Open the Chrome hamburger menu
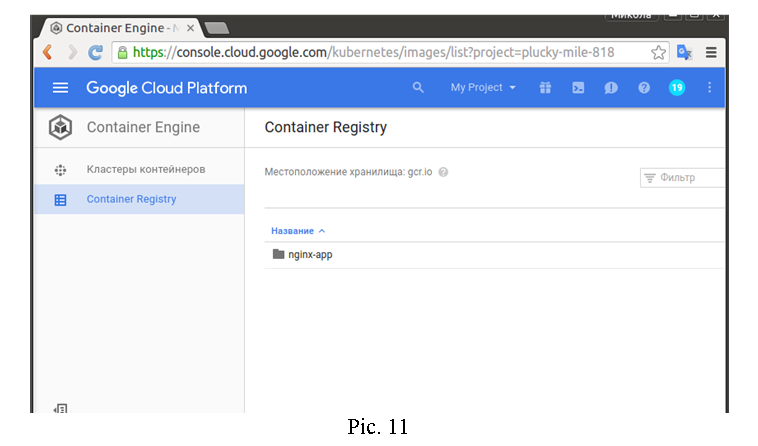Viewport: 758px width, 446px height. point(711,52)
